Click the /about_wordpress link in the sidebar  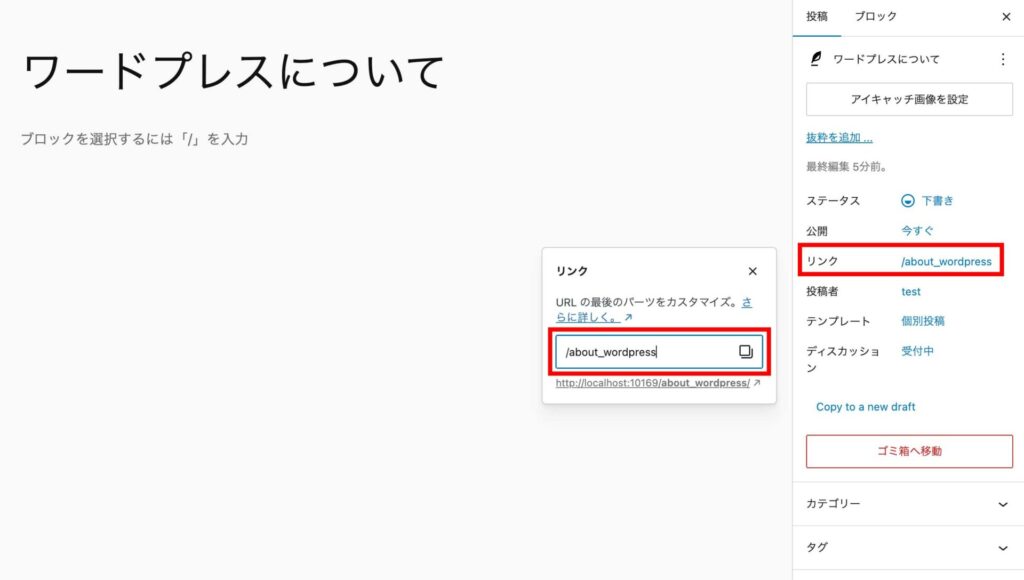(x=946, y=262)
